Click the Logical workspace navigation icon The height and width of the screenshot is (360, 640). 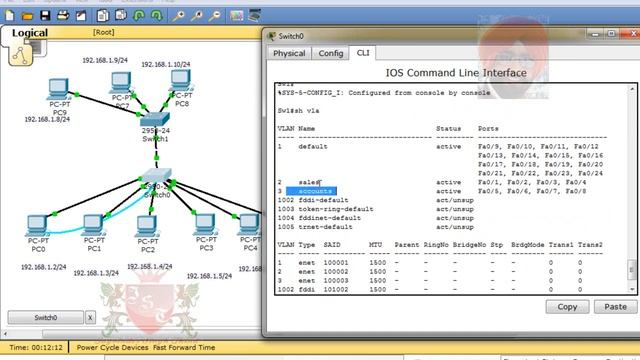(x=20, y=55)
